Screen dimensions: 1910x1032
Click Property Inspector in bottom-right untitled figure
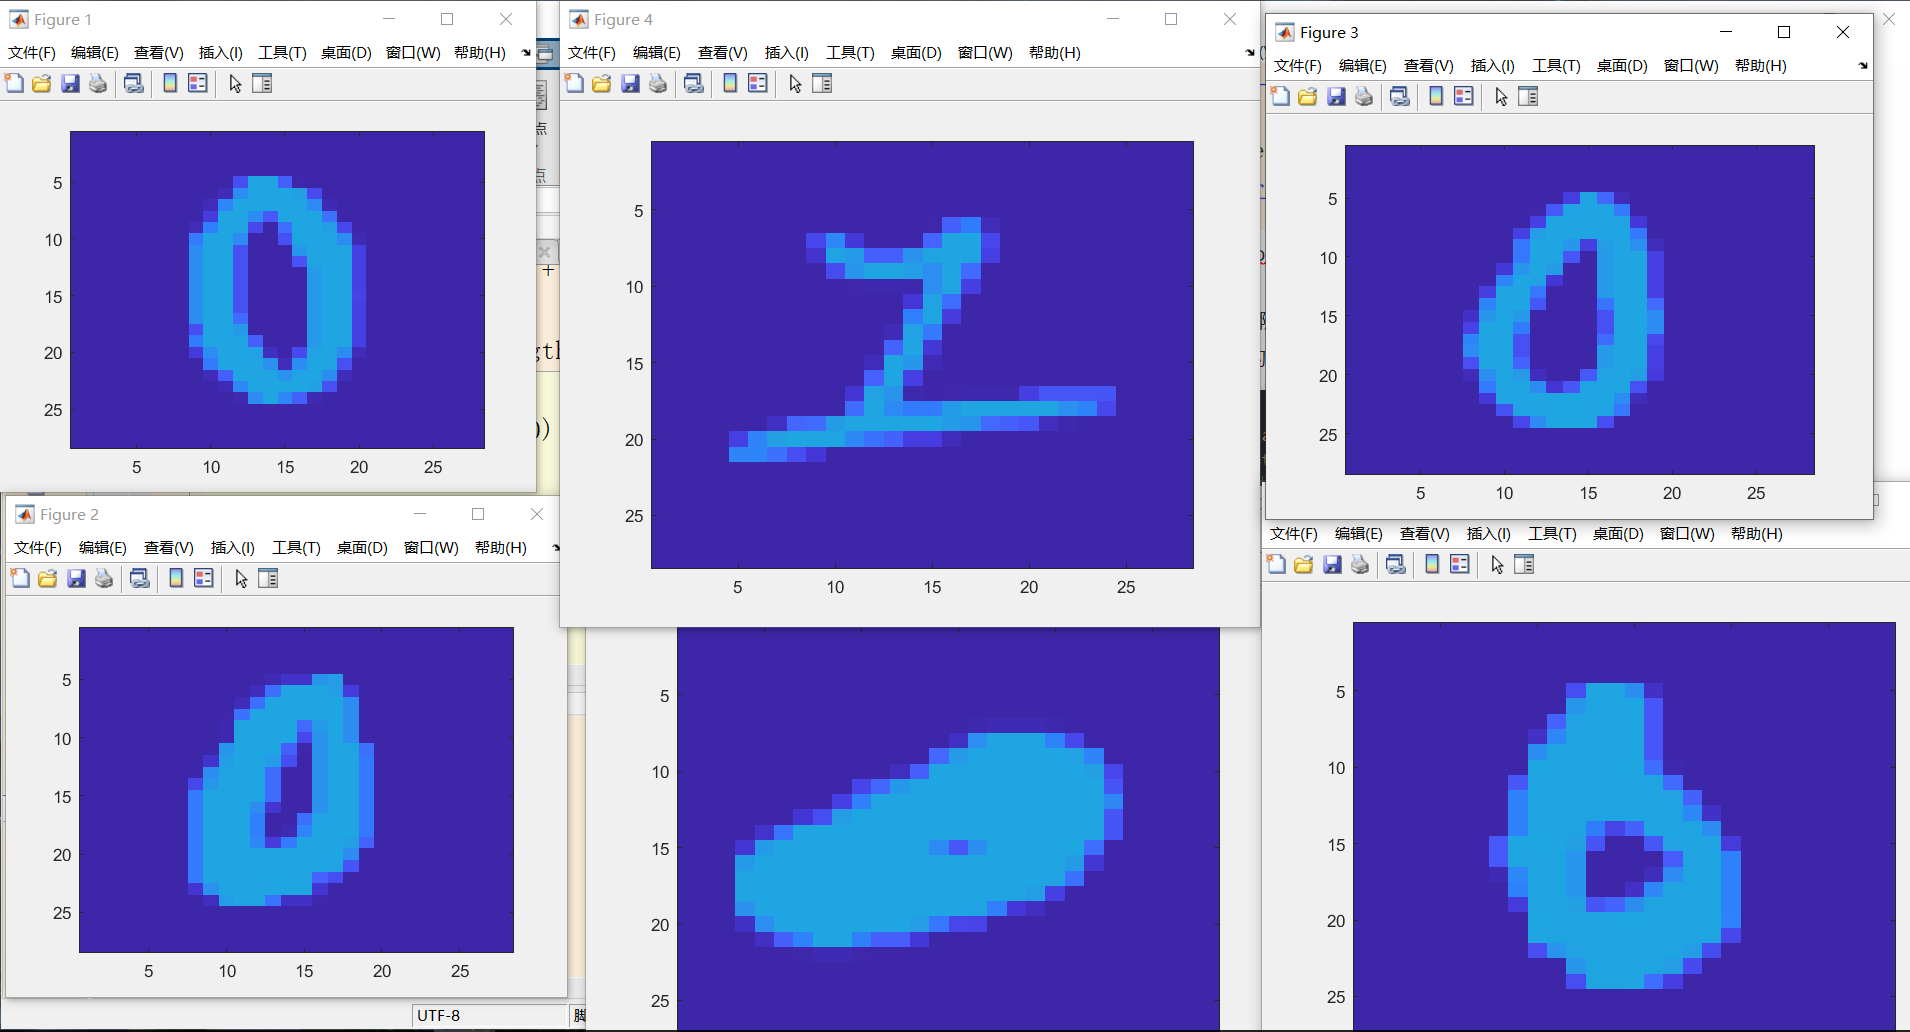pos(1524,564)
